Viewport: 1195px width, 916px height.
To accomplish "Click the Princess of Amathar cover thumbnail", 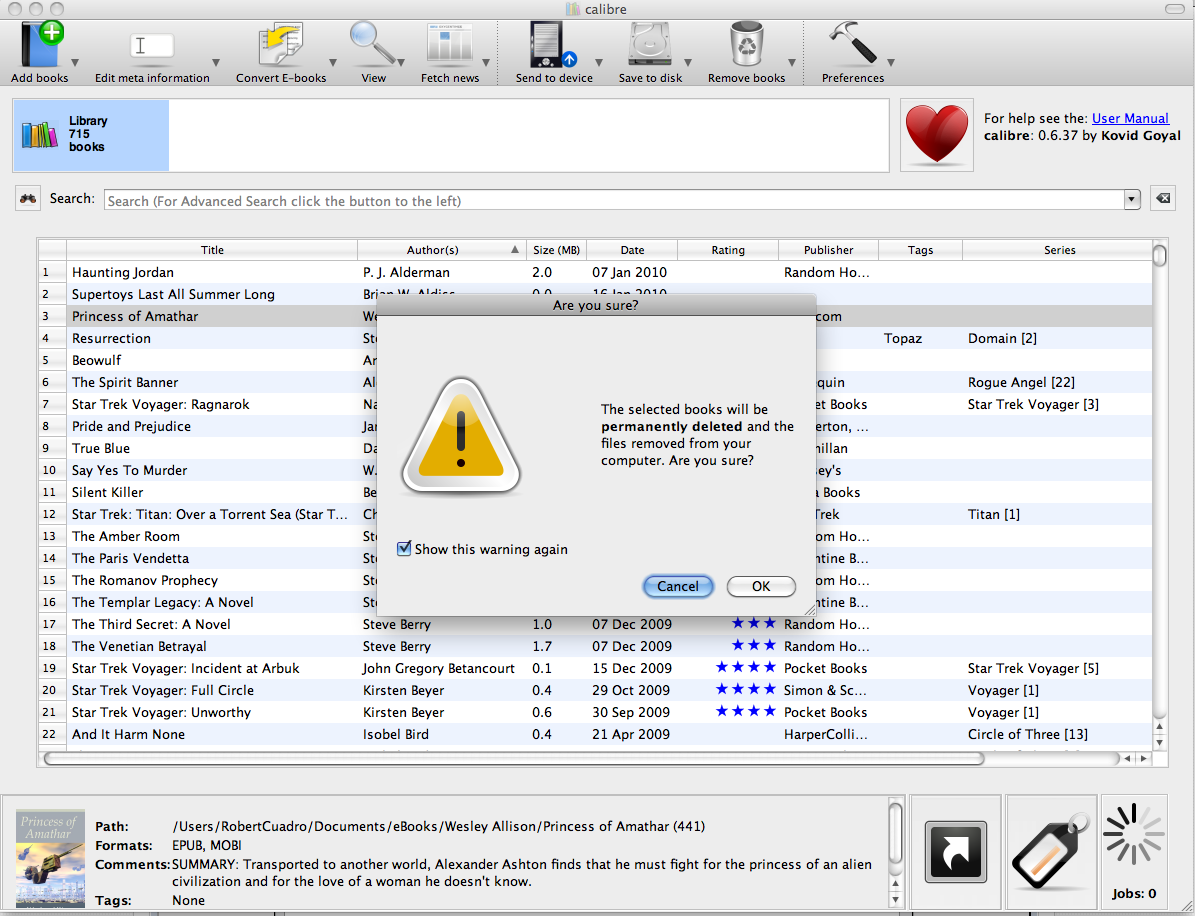I will tap(50, 857).
